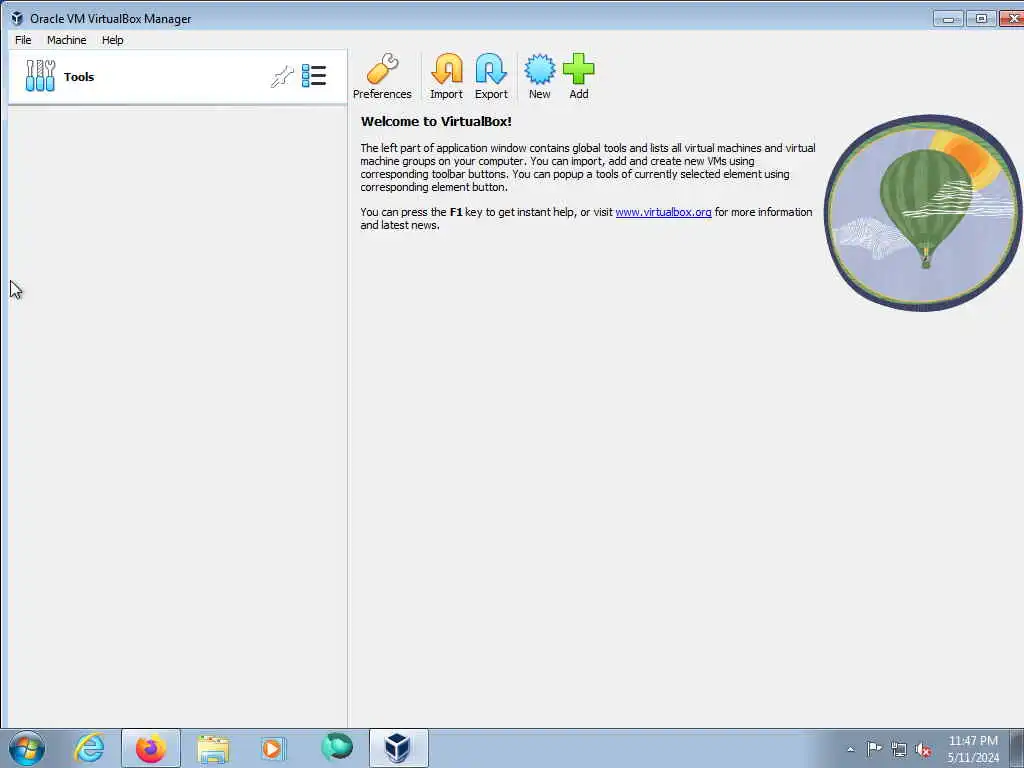
Task: Click the pin tools icon
Action: (282, 76)
